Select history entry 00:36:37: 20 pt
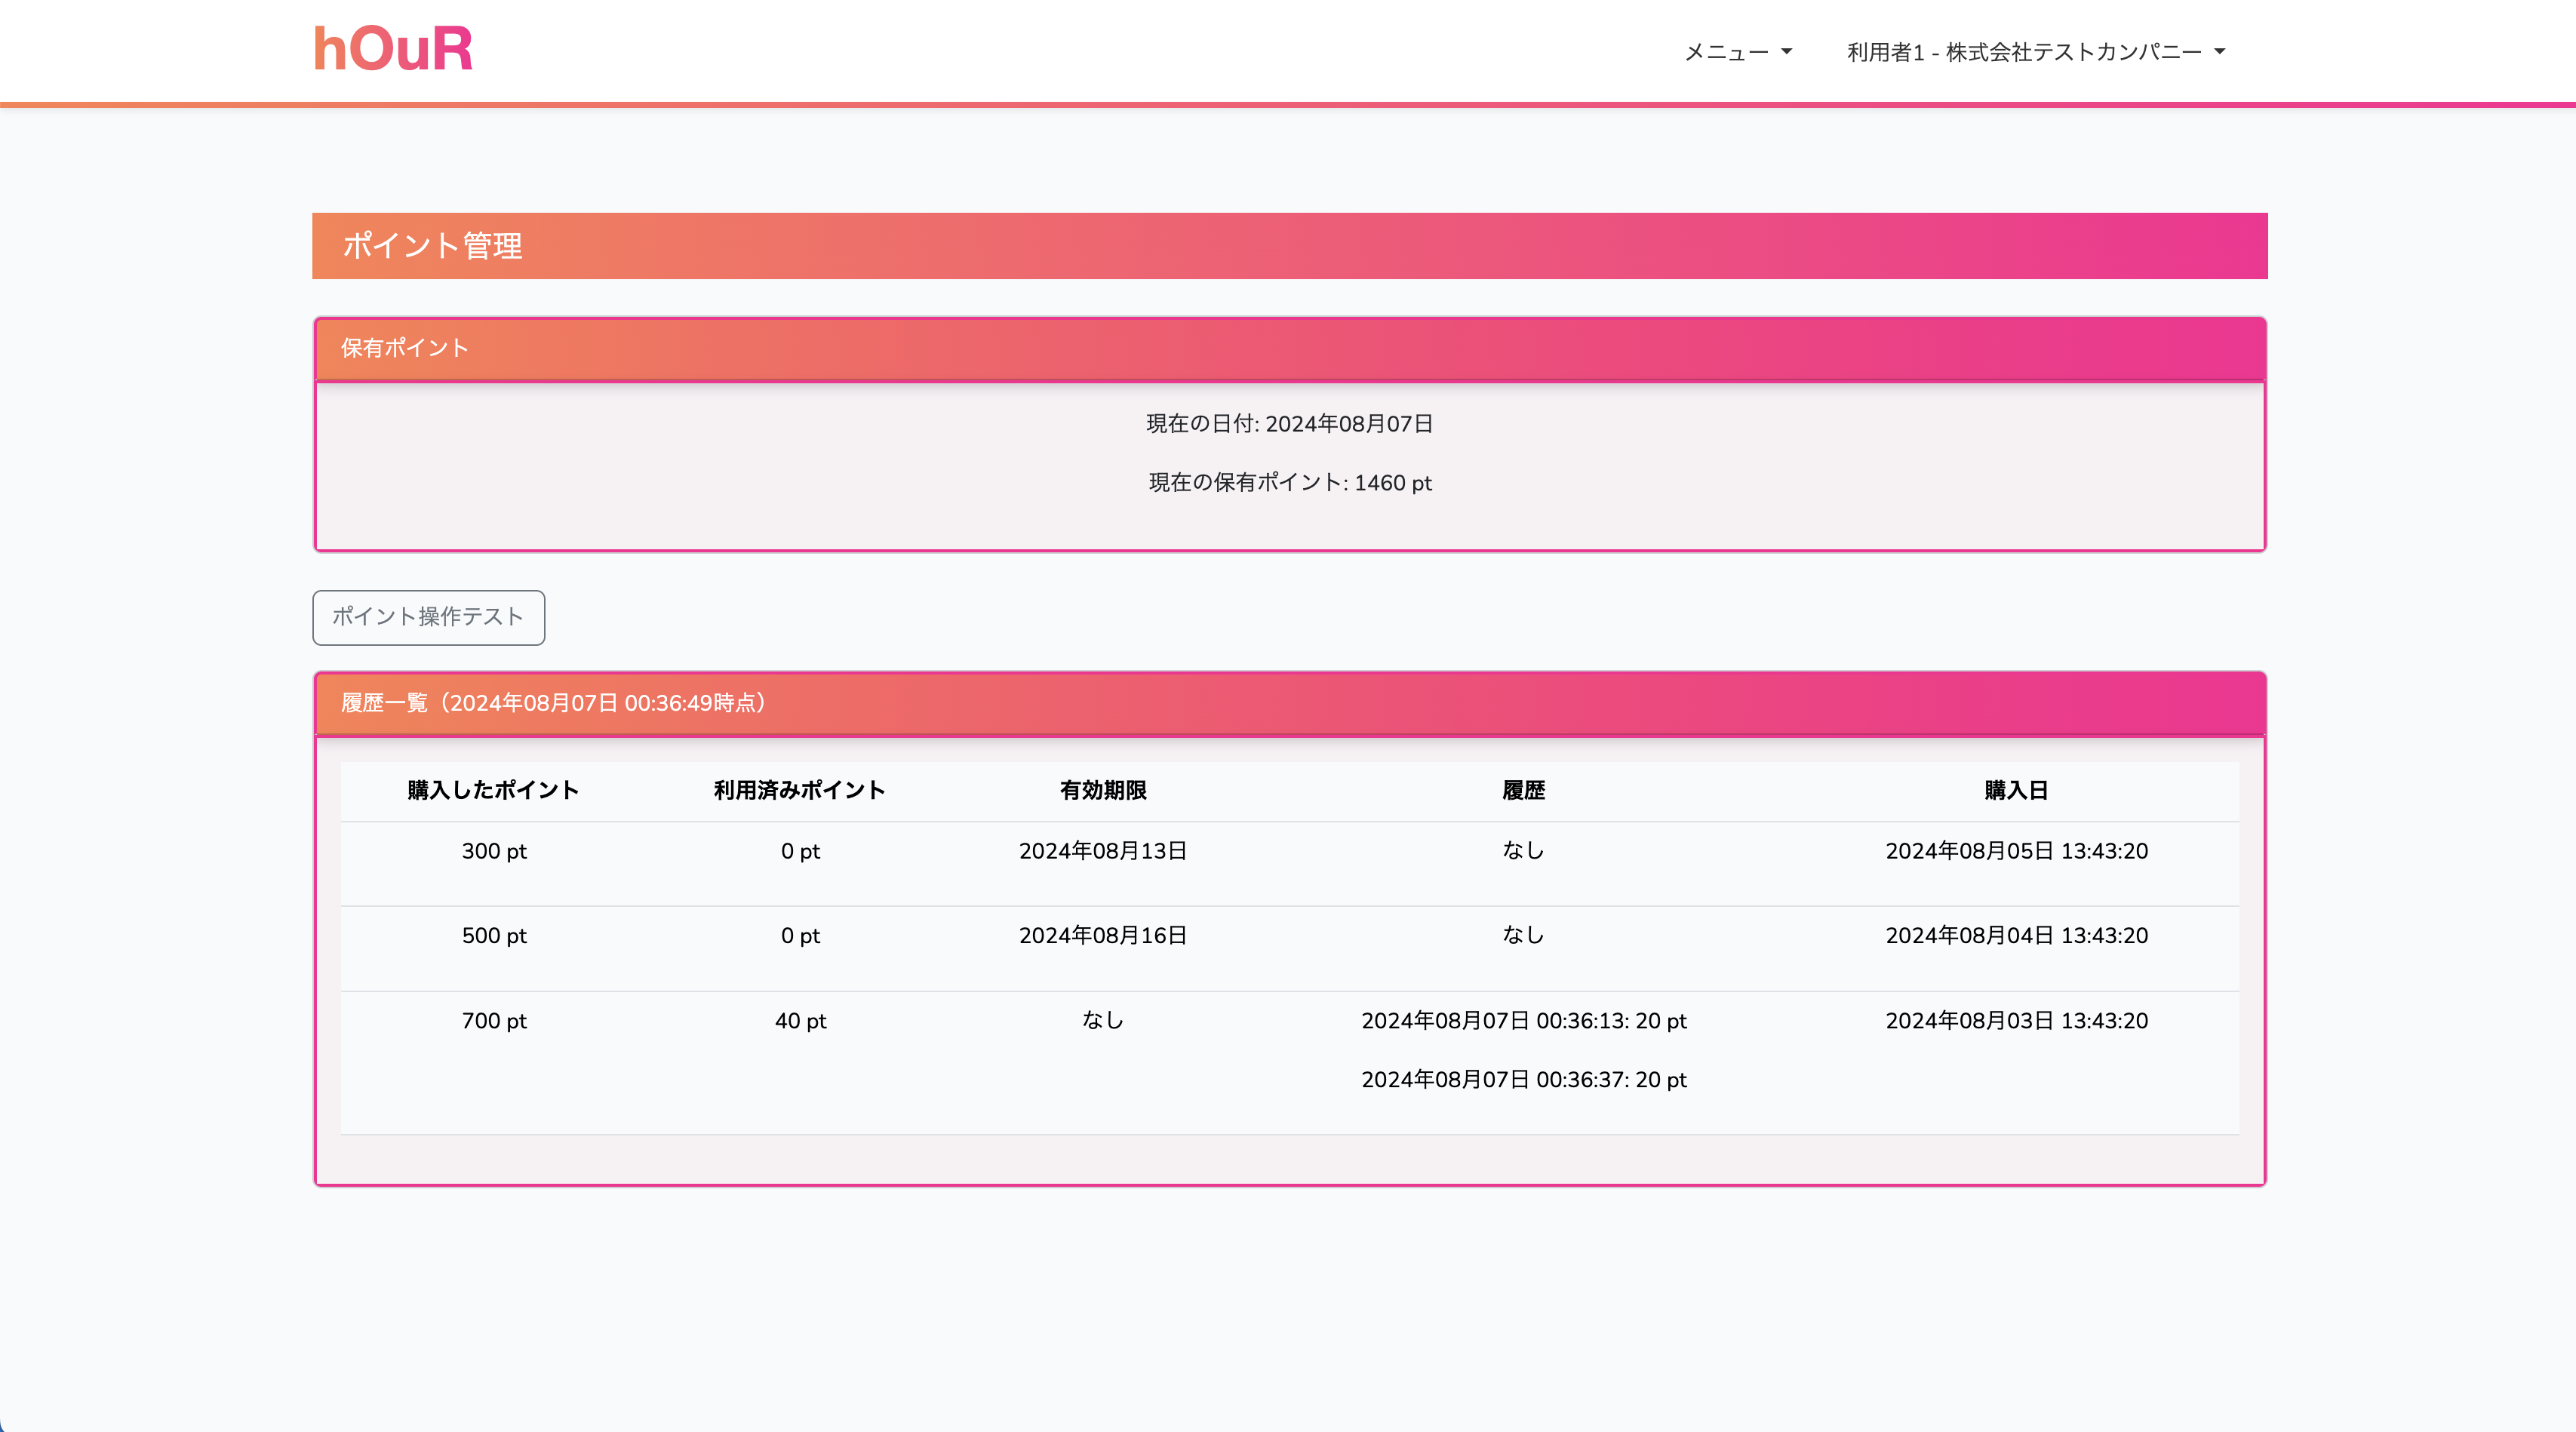This screenshot has height=1432, width=2576. coord(1524,1080)
